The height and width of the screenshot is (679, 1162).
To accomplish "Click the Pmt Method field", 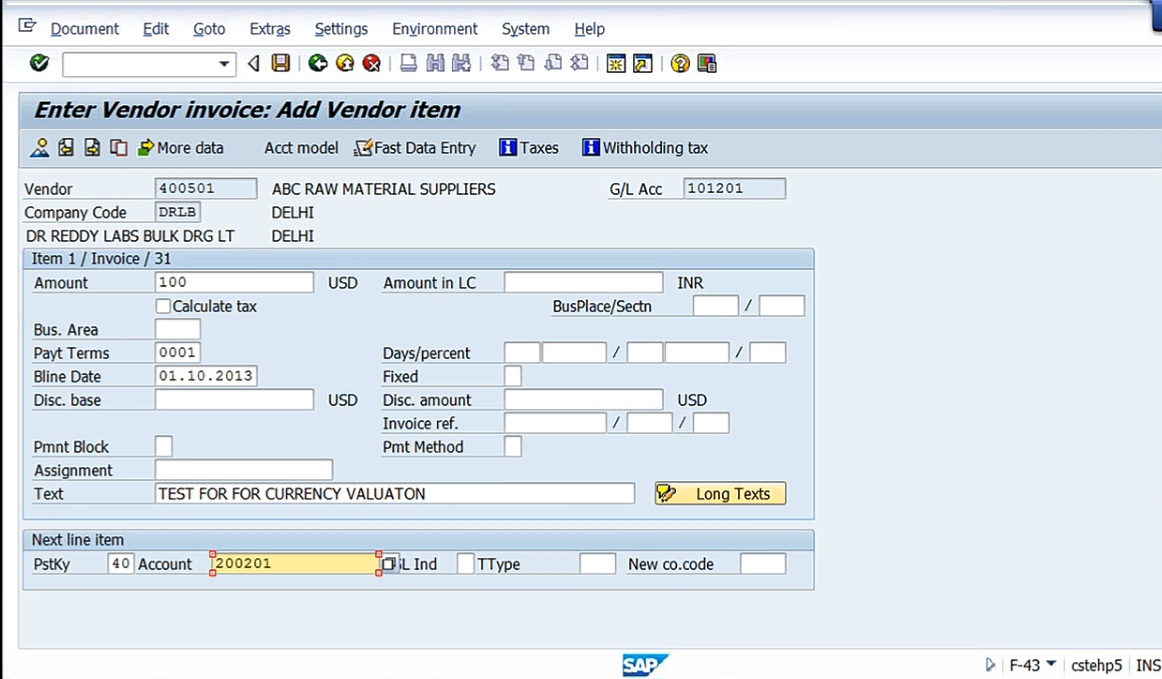I will coord(513,446).
